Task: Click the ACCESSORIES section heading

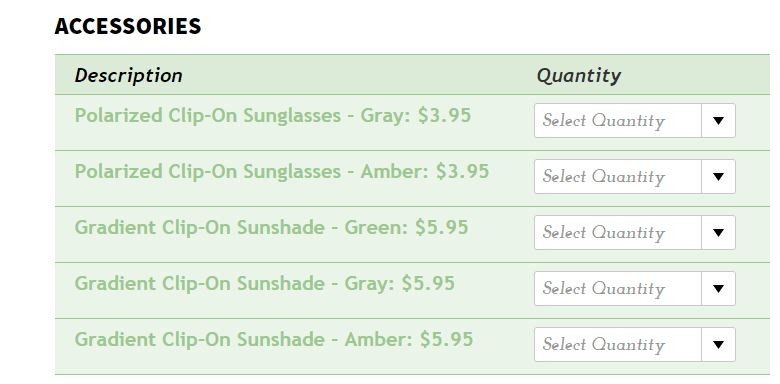Action: pos(128,26)
